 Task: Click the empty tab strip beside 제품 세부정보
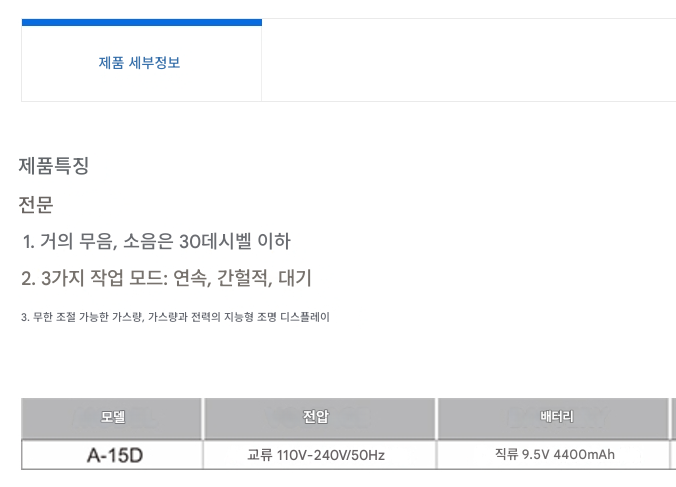468,62
